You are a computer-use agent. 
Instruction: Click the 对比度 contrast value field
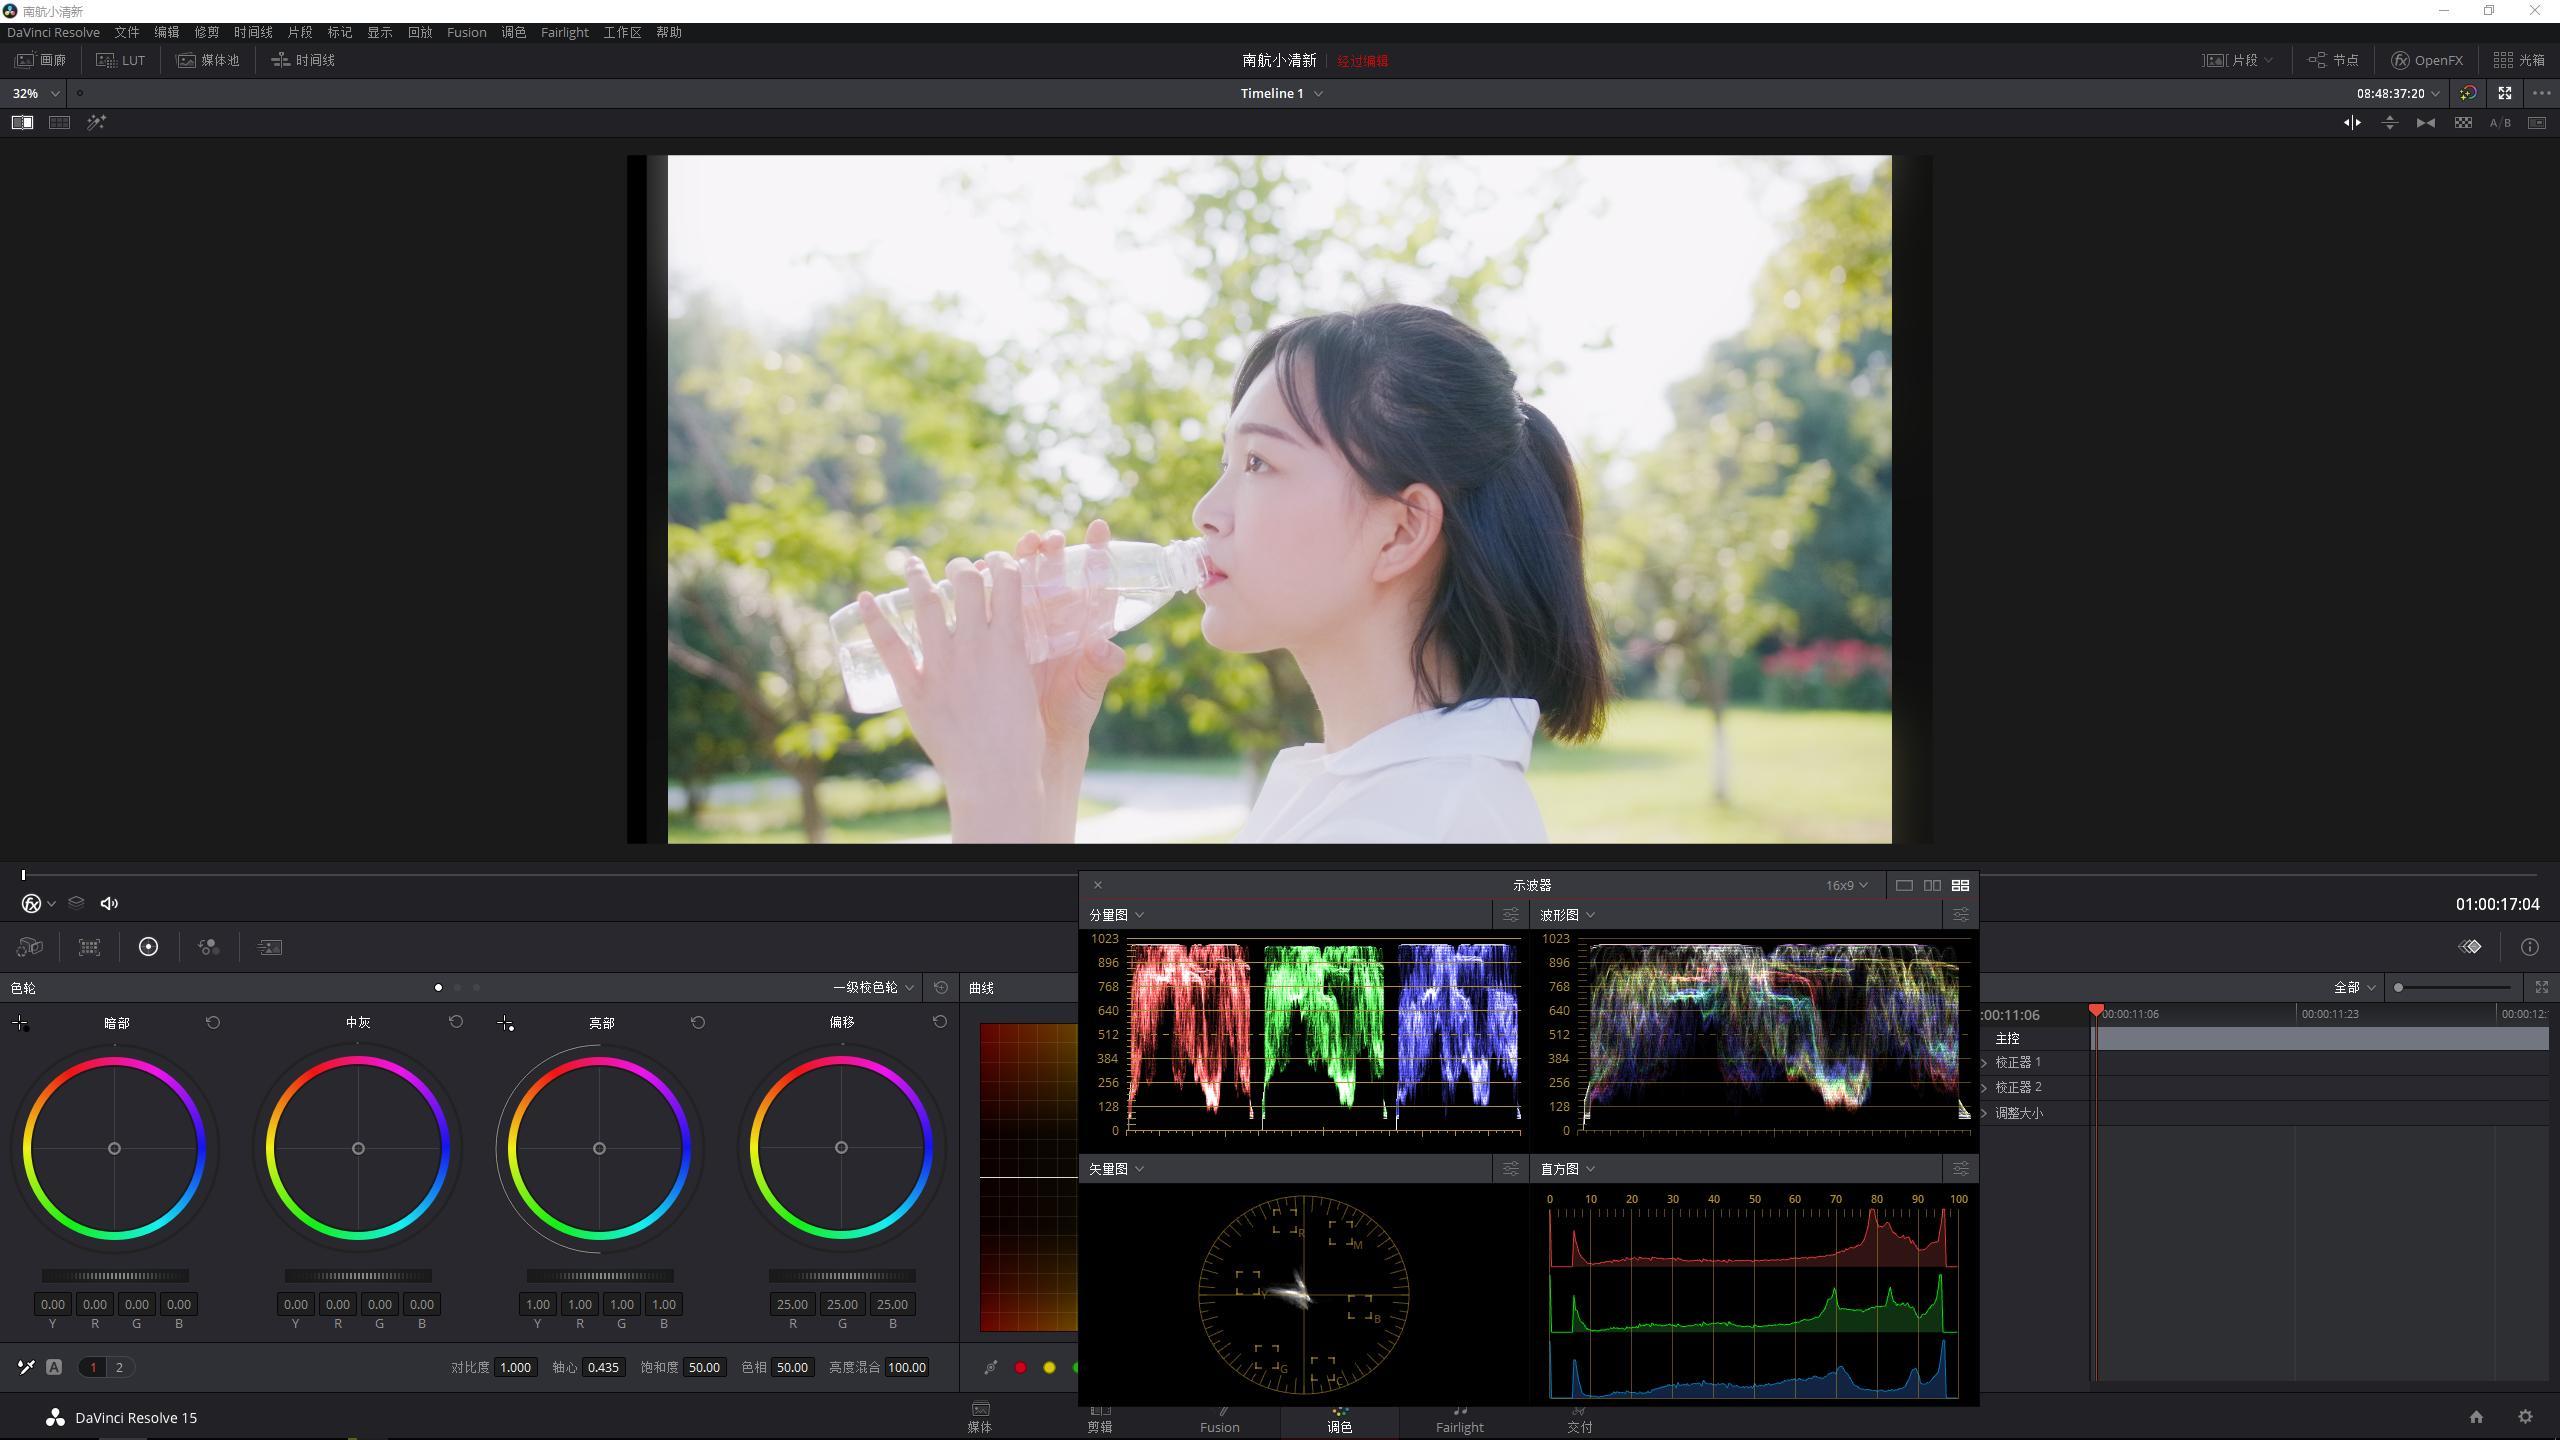[x=515, y=1367]
